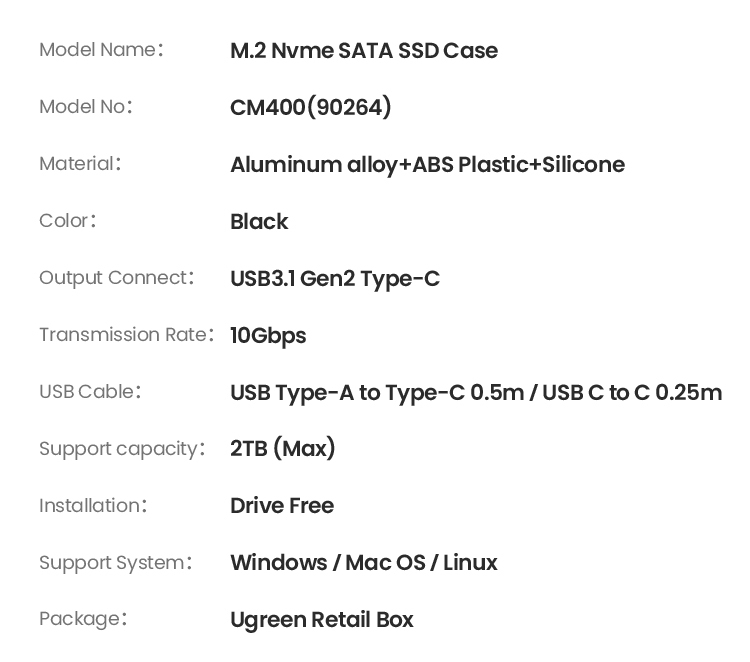750x662 pixels.
Task: Click the "Drive Free" installation value
Action: point(282,506)
